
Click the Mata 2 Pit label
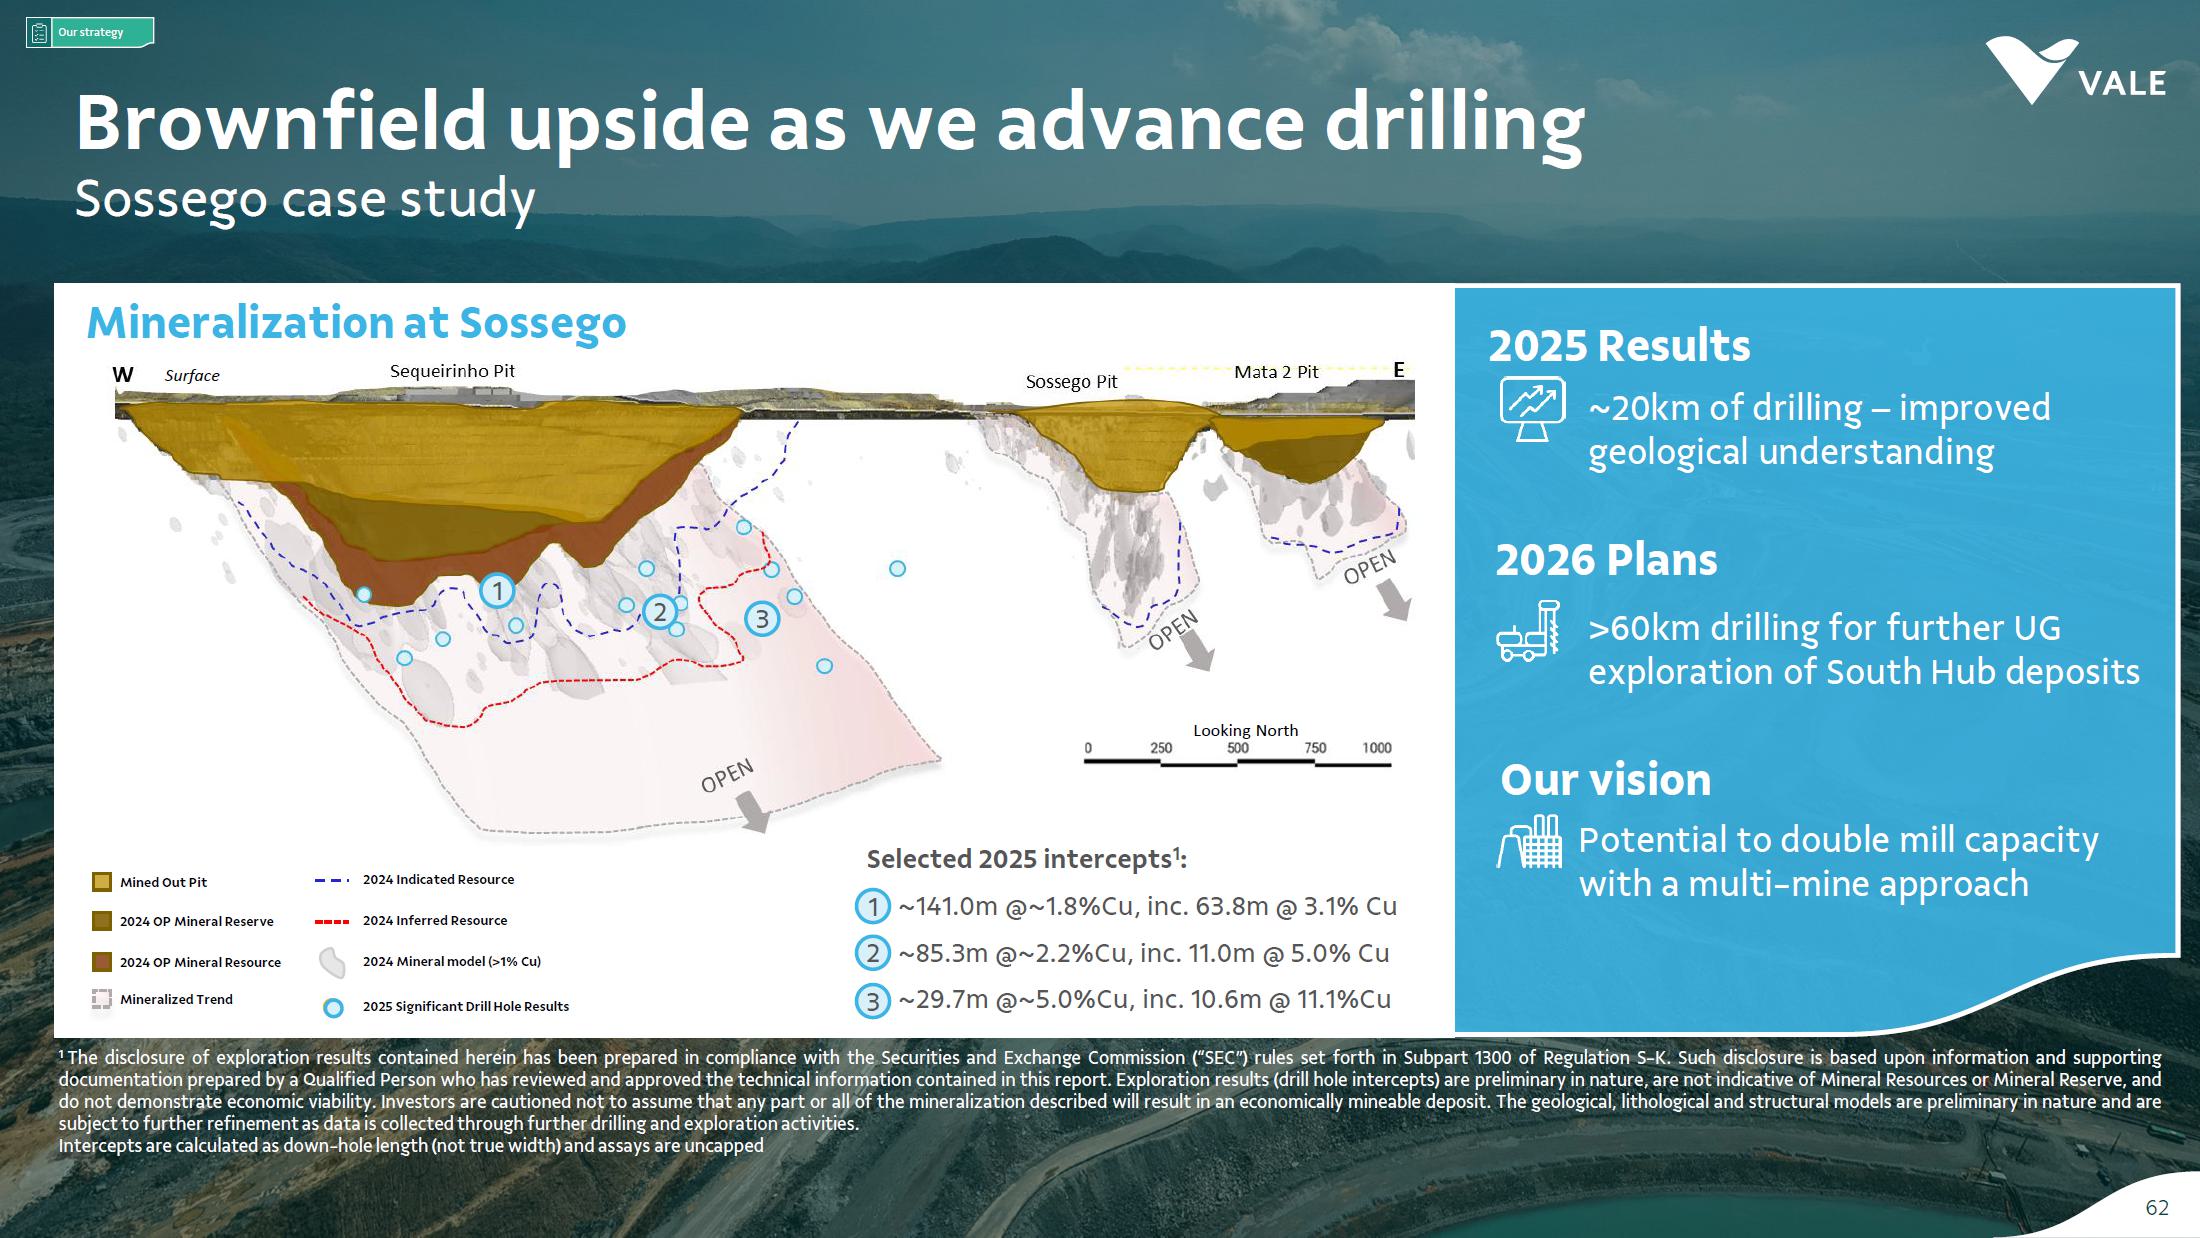1276,372
